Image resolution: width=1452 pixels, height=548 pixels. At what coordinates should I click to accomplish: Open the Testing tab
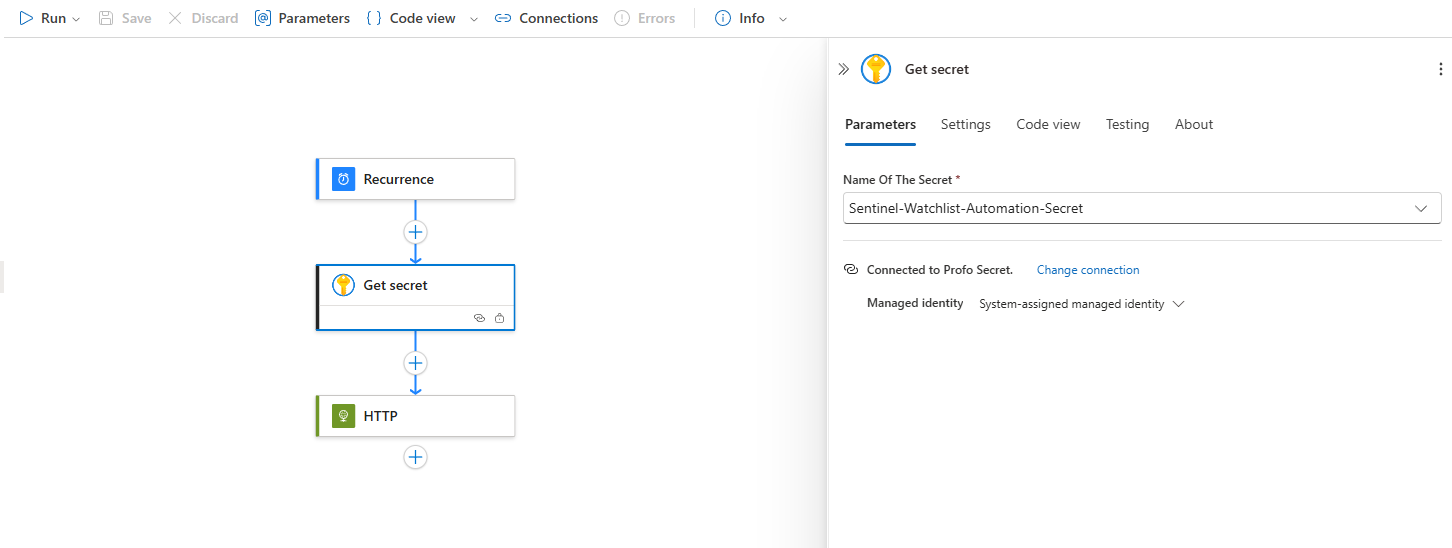pos(1127,124)
